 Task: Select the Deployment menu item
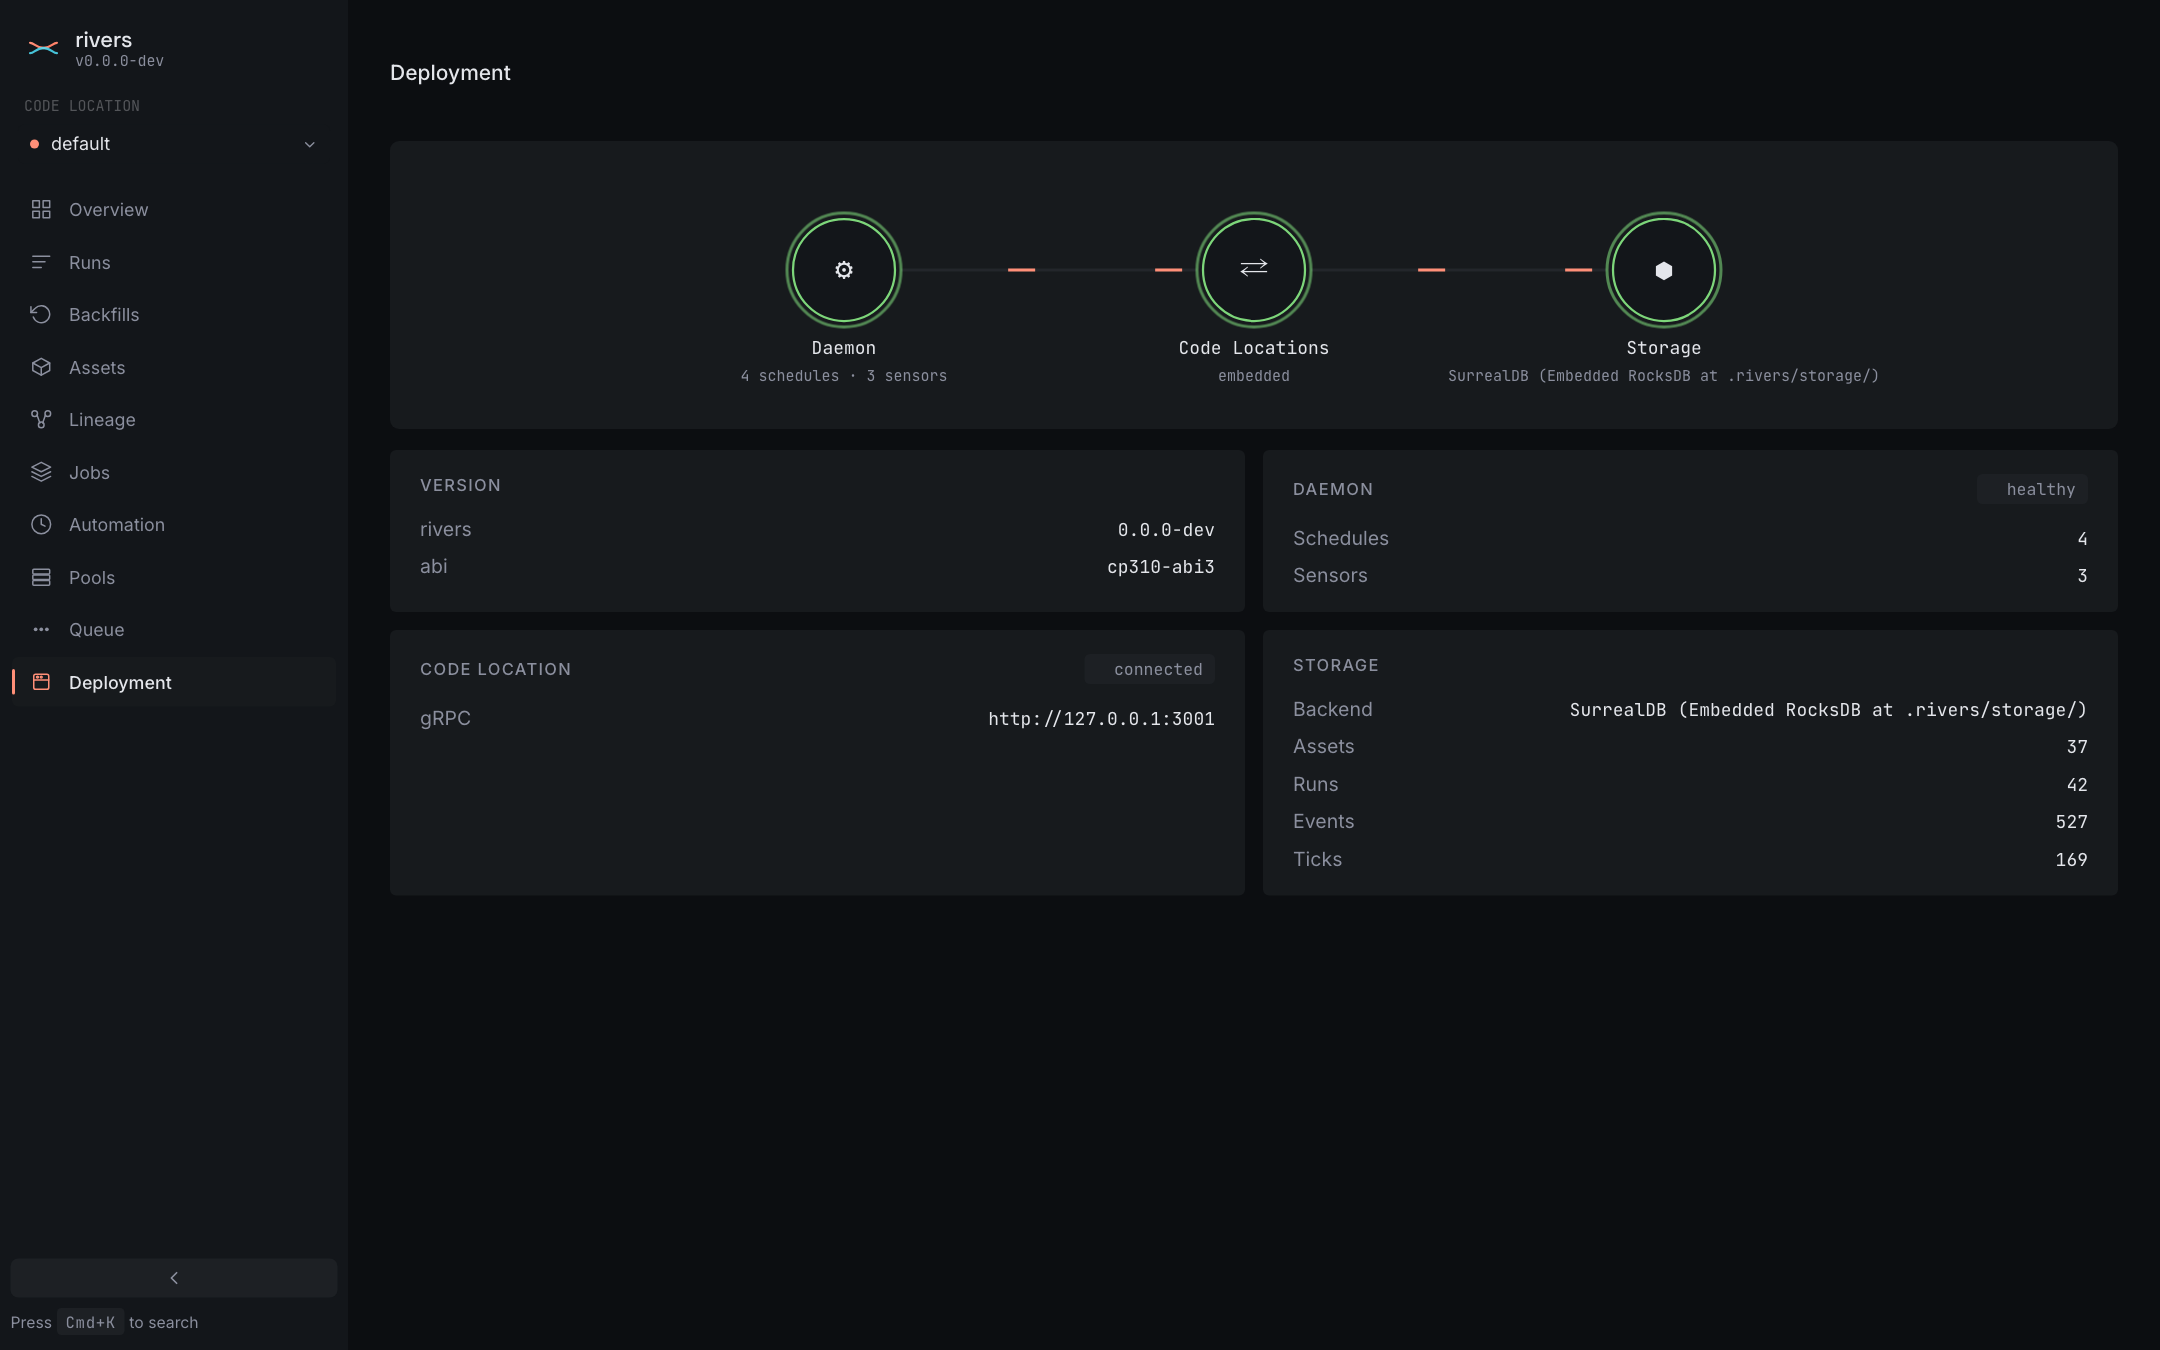click(x=173, y=682)
